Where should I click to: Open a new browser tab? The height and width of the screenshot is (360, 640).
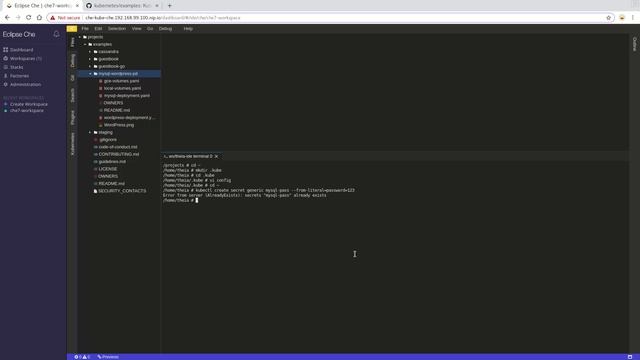pos(169,6)
